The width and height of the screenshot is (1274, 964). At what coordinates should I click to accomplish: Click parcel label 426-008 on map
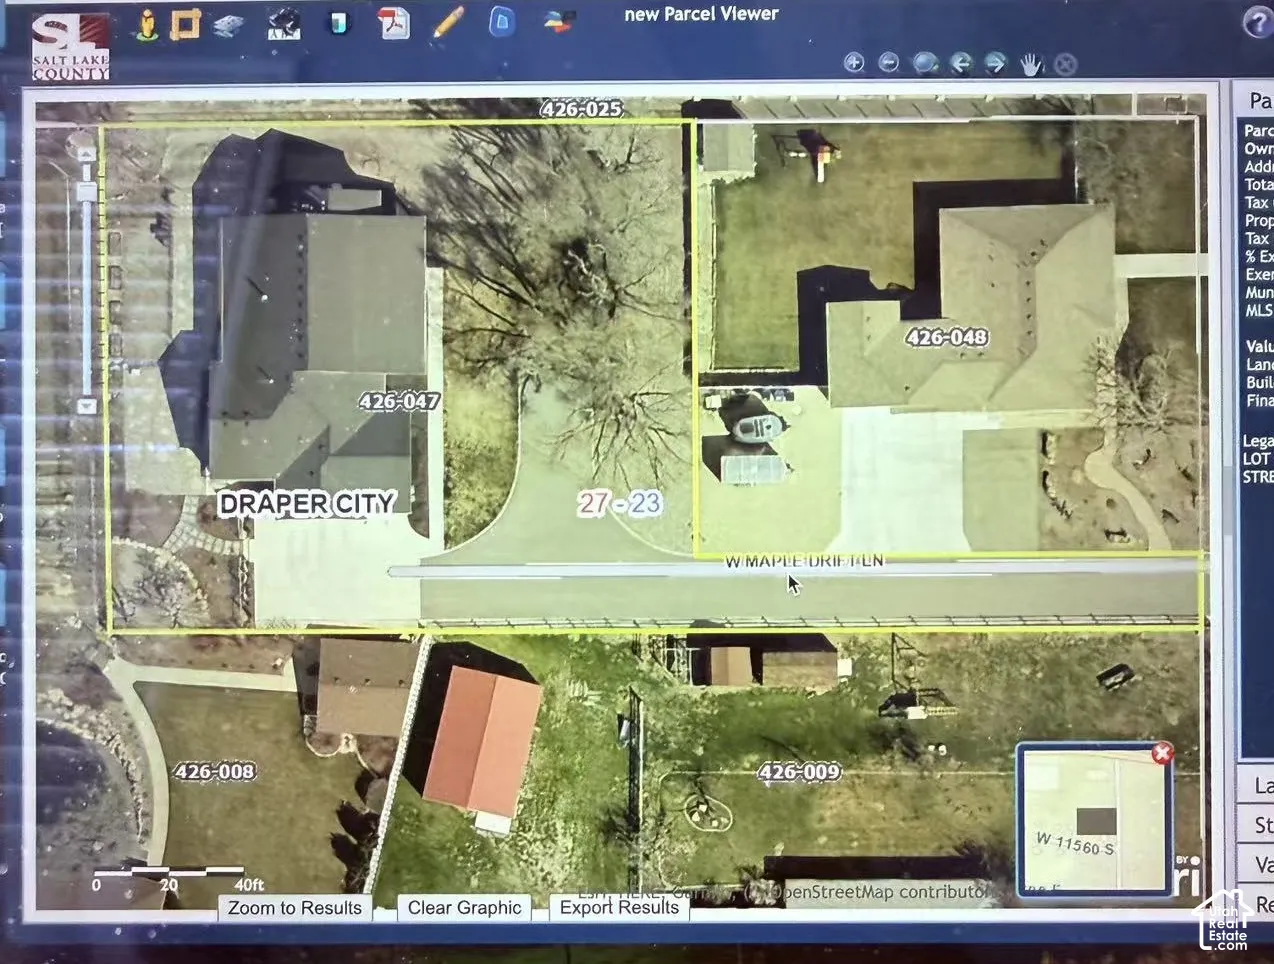214,771
